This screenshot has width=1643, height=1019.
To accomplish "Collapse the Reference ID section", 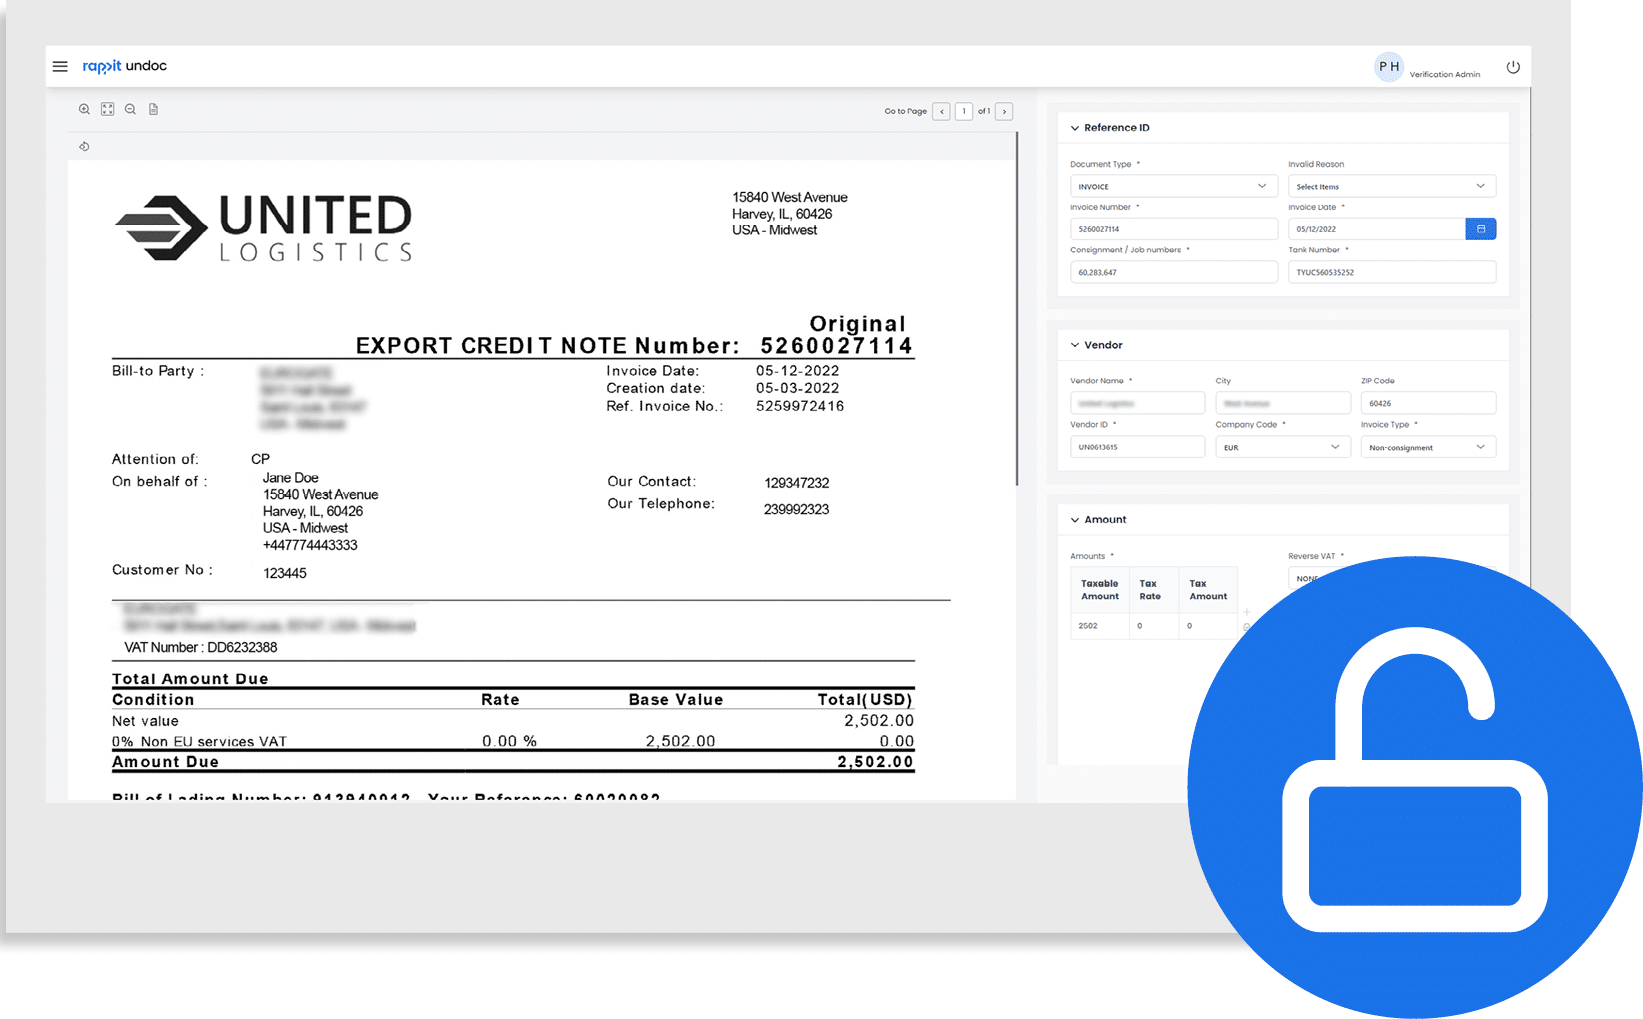I will click(x=1074, y=127).
